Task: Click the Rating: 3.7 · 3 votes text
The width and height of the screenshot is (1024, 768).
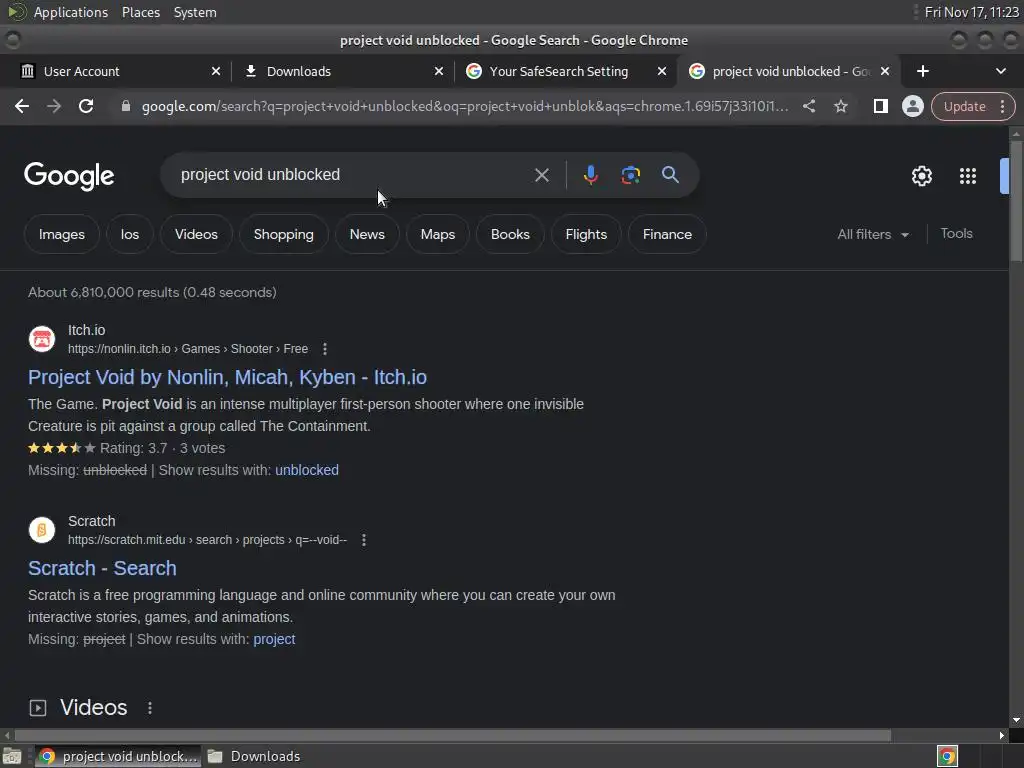Action: coord(162,448)
